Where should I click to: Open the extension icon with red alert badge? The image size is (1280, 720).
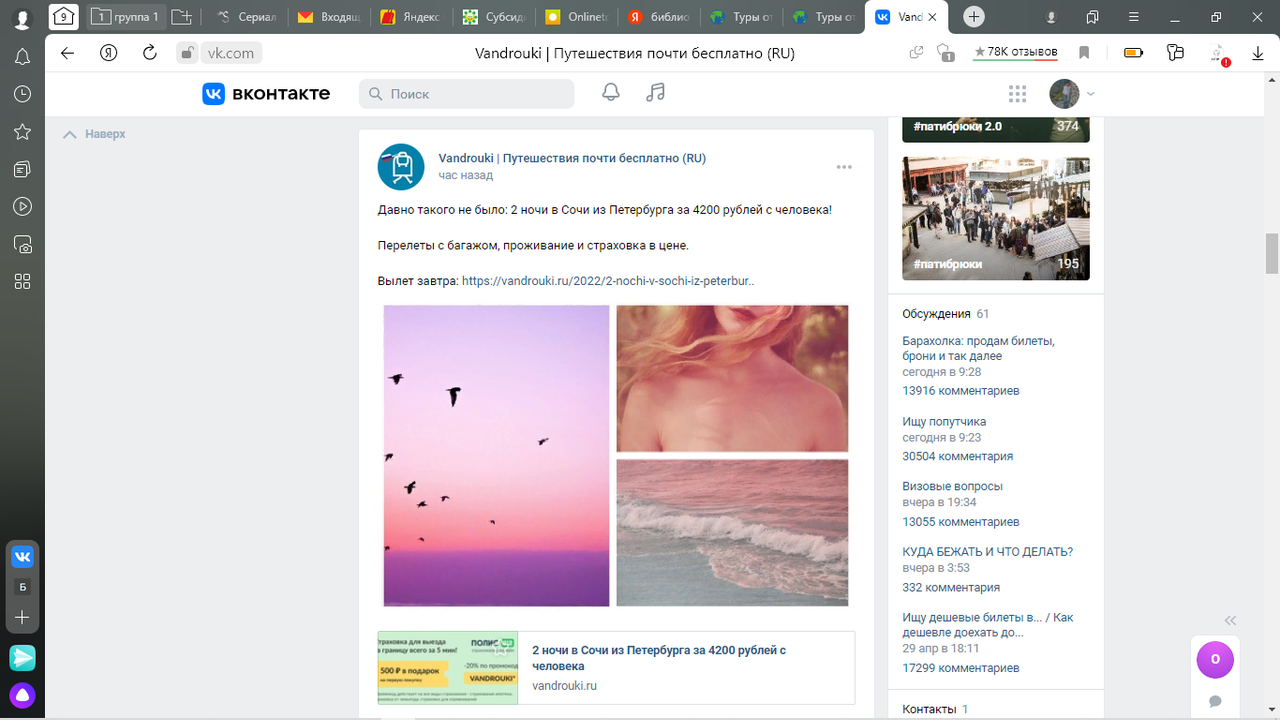[x=1219, y=55]
